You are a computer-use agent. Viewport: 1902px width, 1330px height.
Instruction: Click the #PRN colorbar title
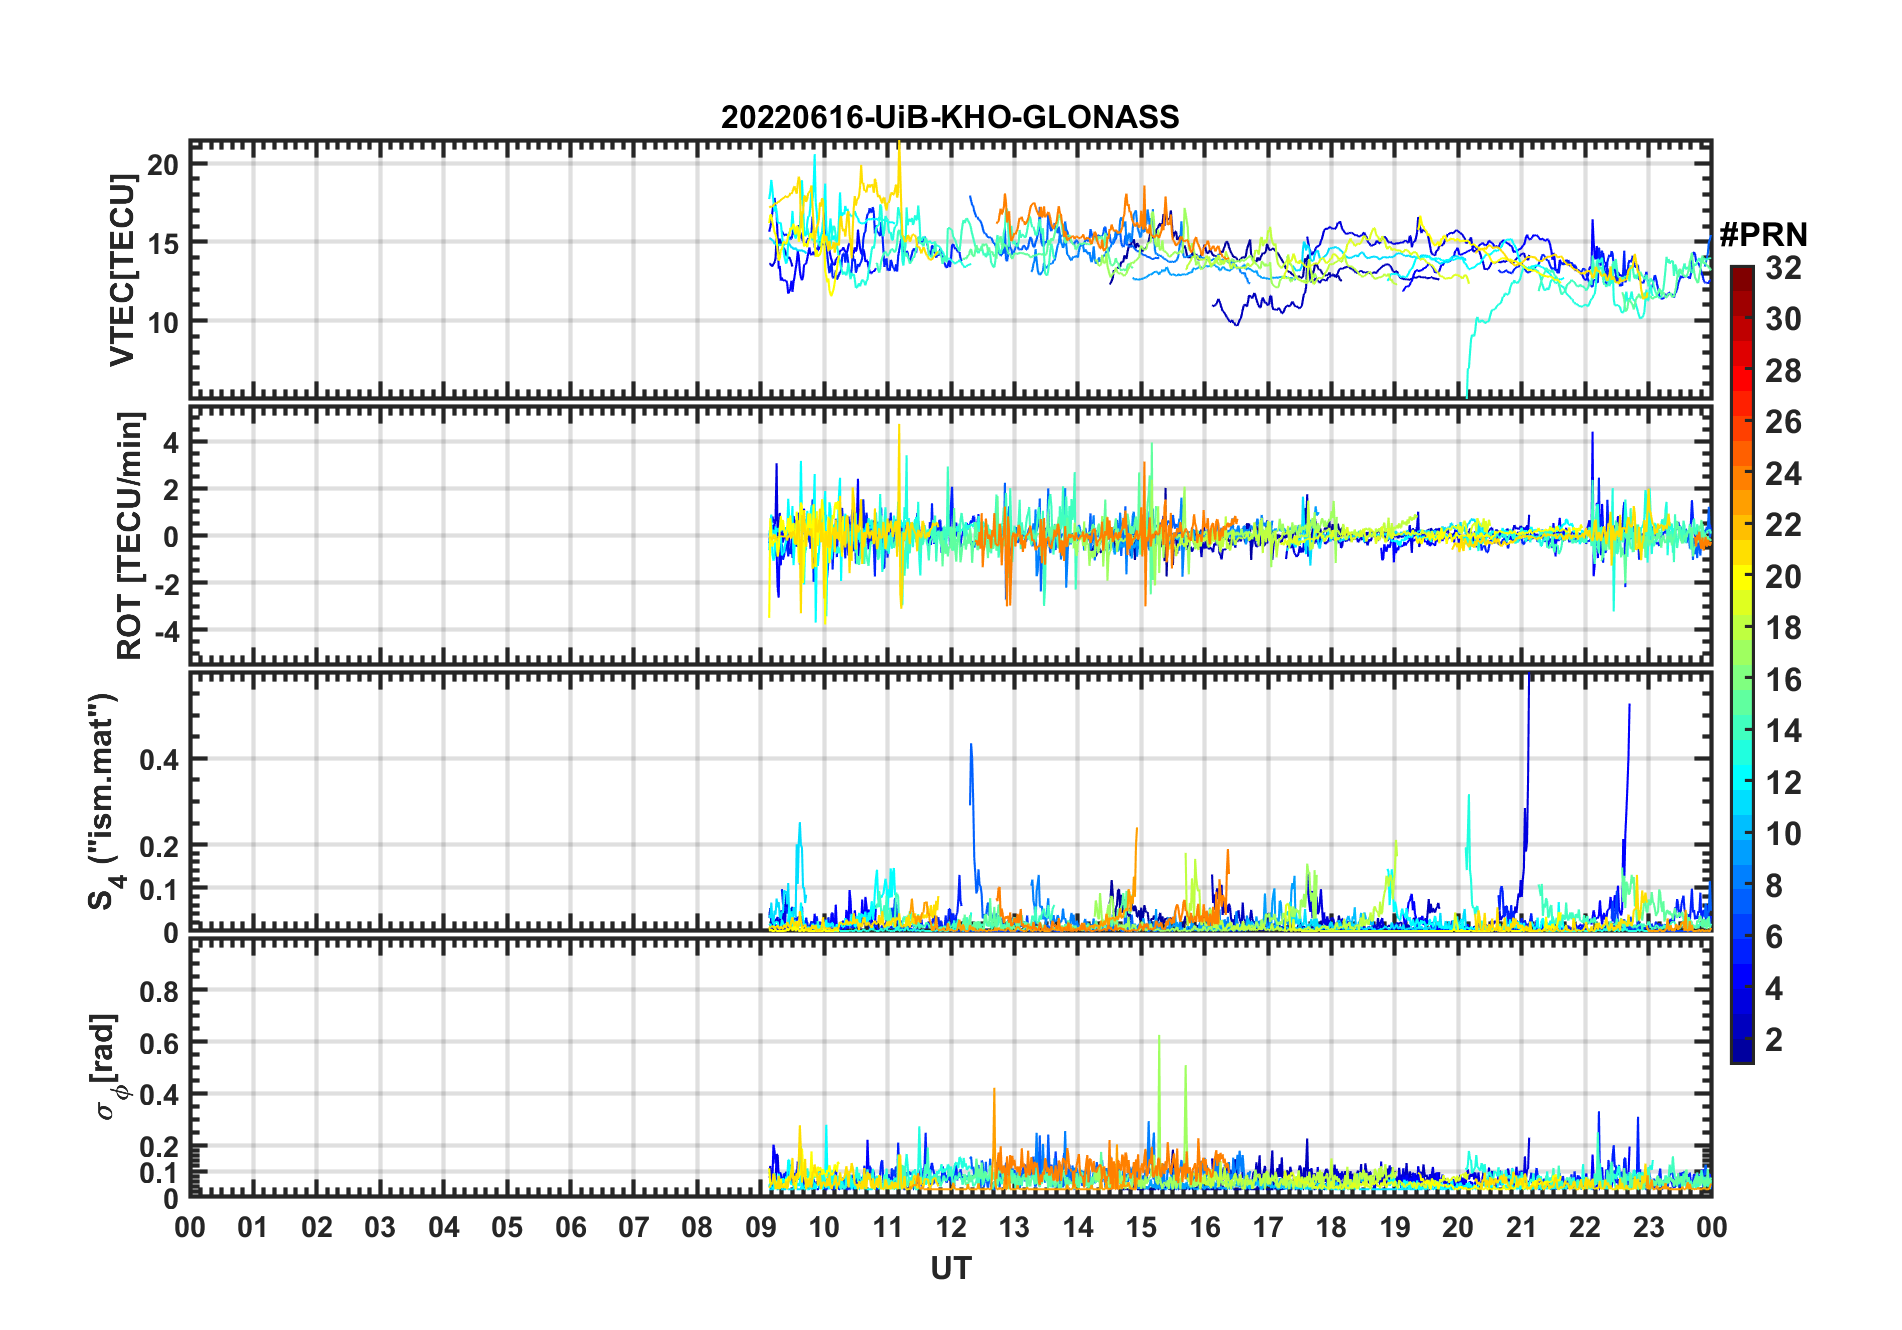coord(1763,235)
